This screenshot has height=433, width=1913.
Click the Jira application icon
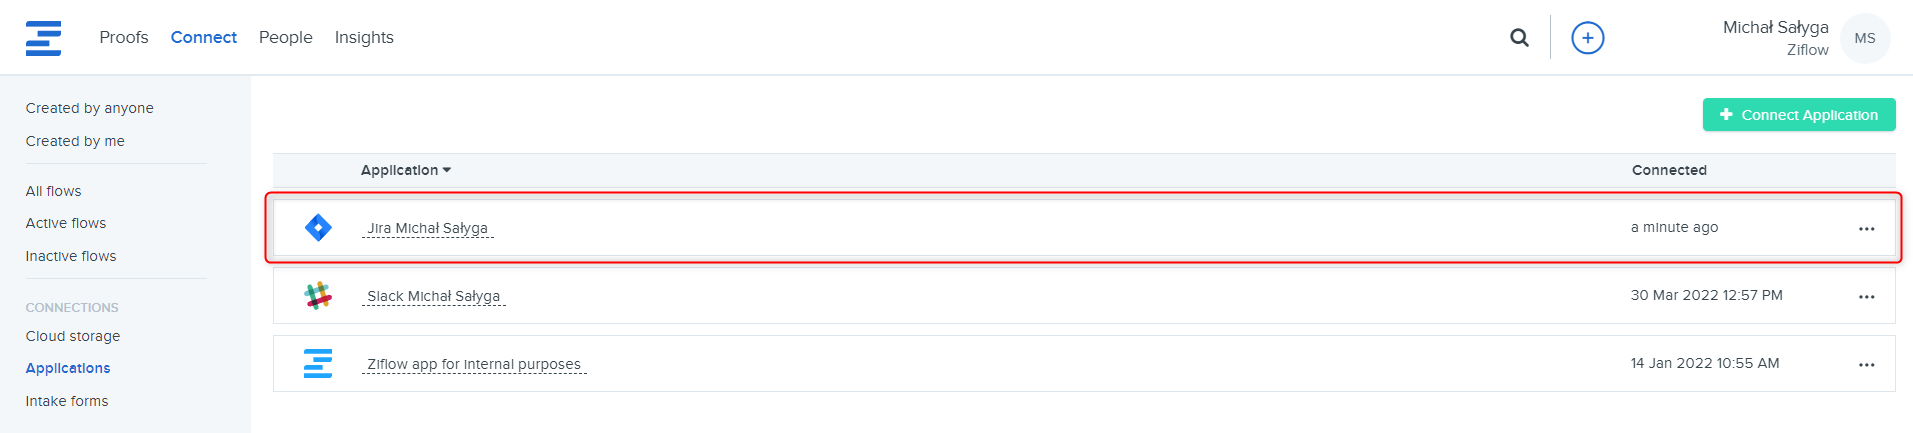tap(318, 228)
